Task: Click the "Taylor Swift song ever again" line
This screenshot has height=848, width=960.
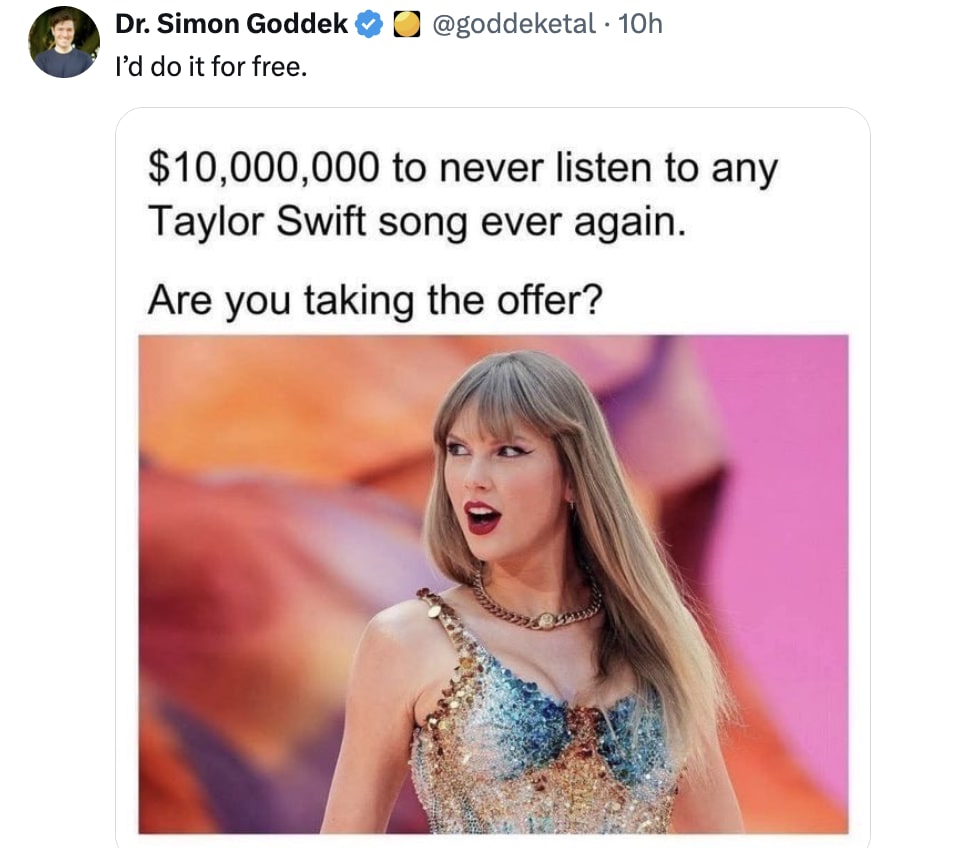Action: 416,221
